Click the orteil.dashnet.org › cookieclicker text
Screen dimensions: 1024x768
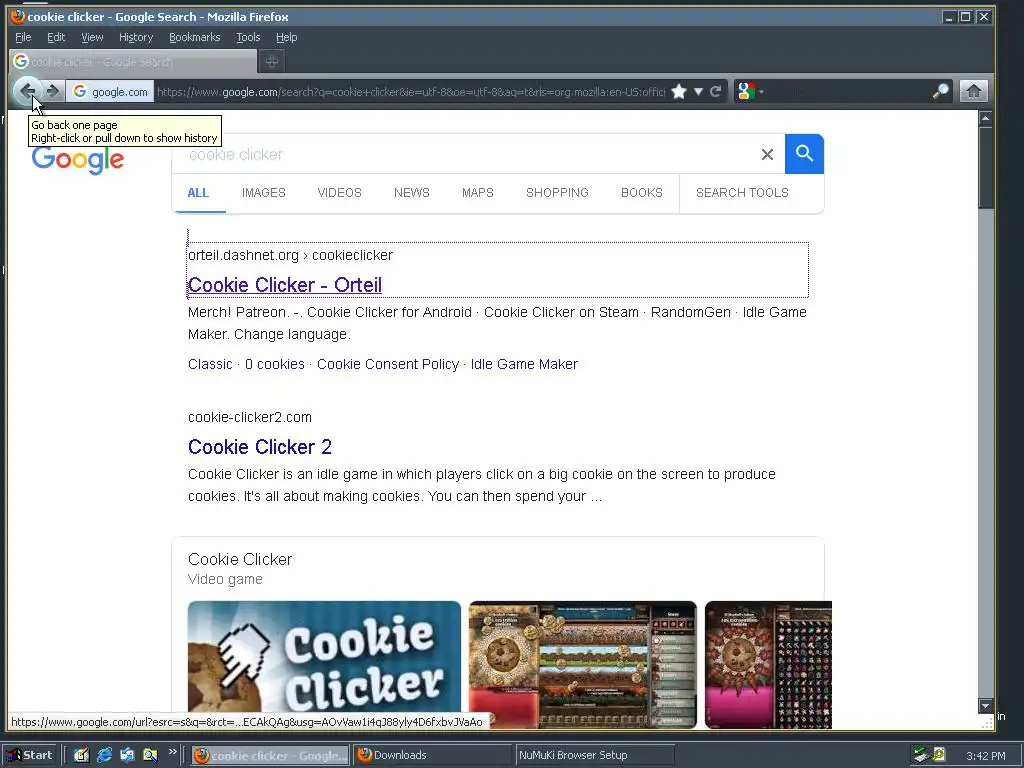(290, 255)
